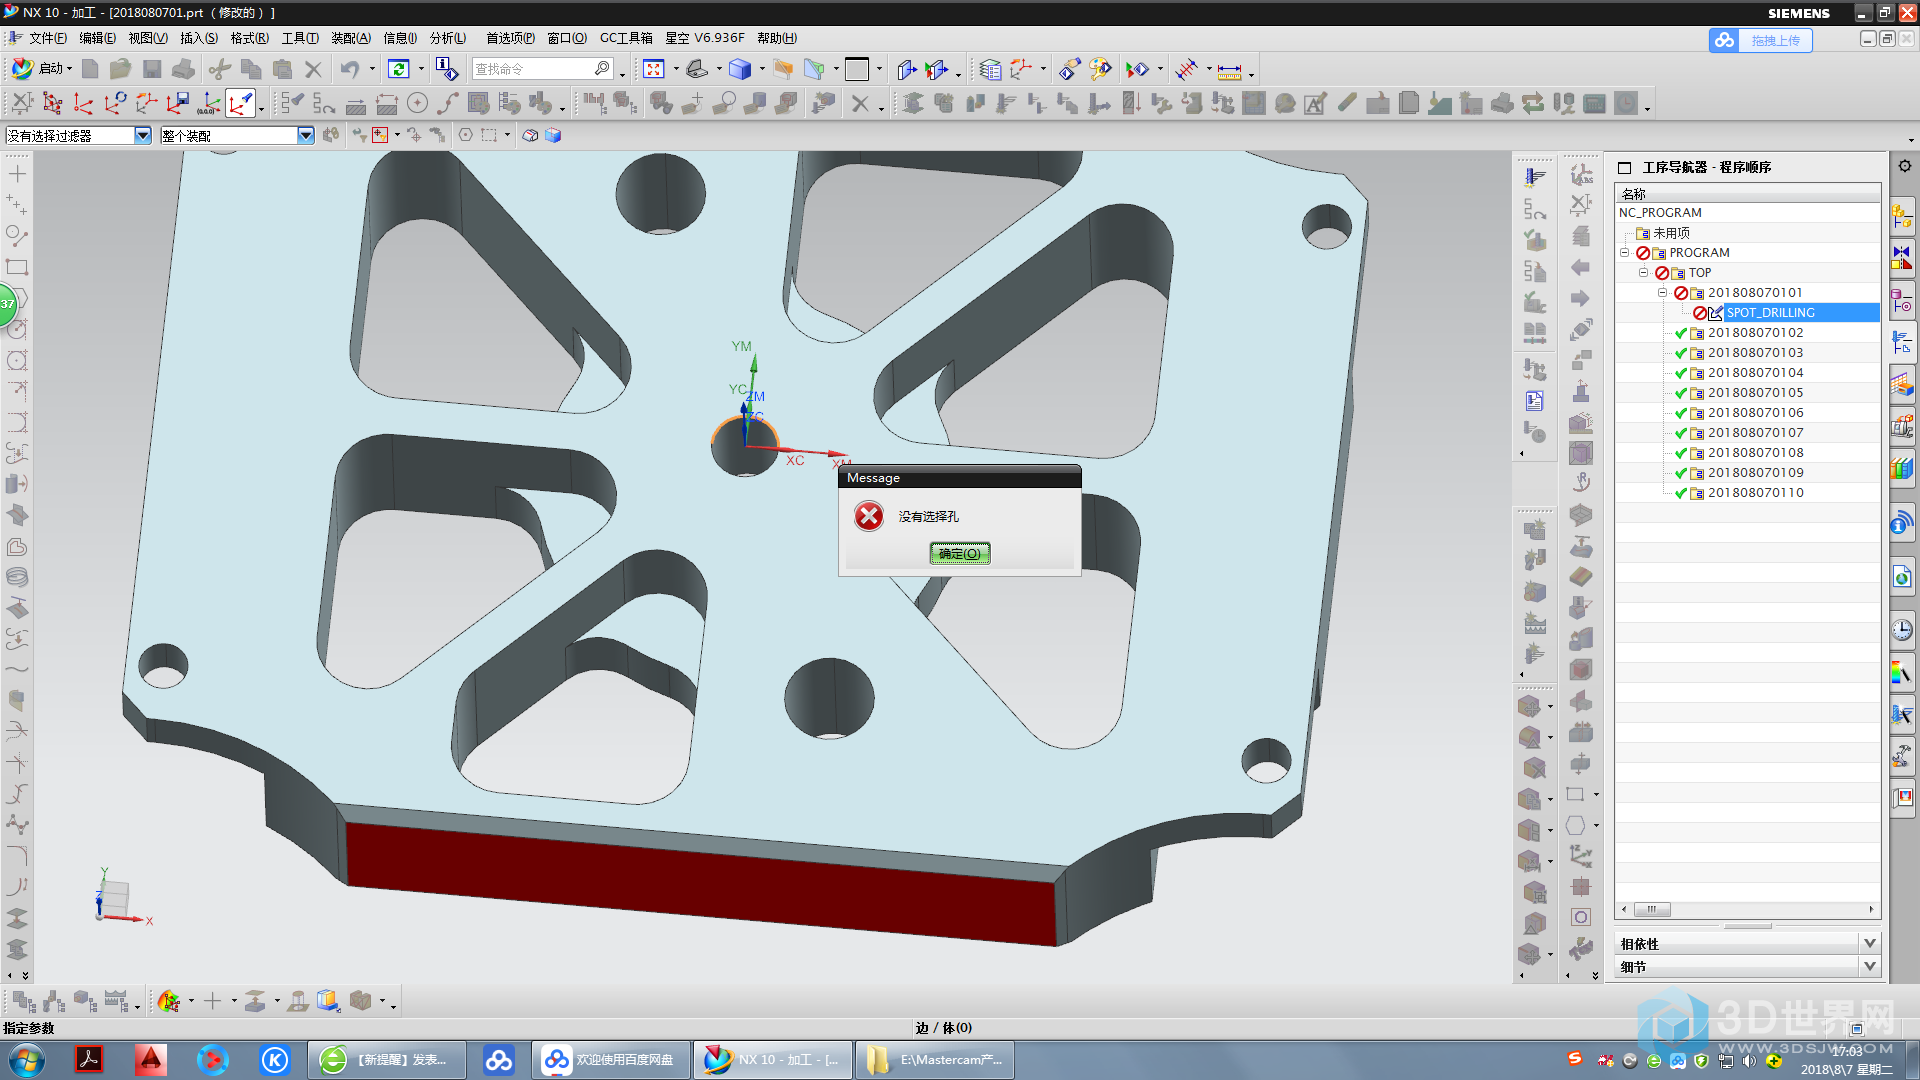Click the WCS origin icon
The image size is (1920, 1080).
point(84,103)
